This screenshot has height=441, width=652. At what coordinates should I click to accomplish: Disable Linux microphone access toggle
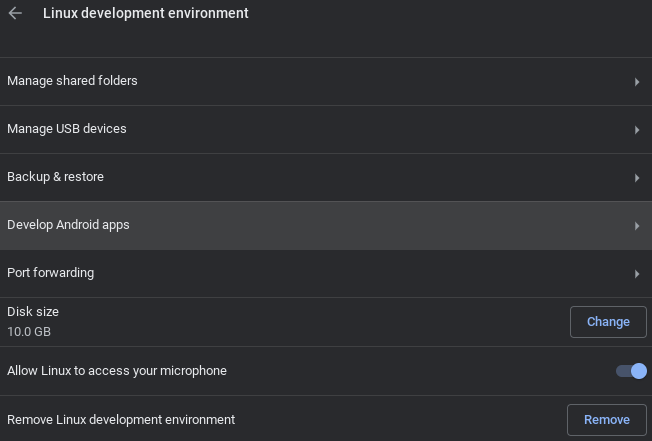point(632,371)
